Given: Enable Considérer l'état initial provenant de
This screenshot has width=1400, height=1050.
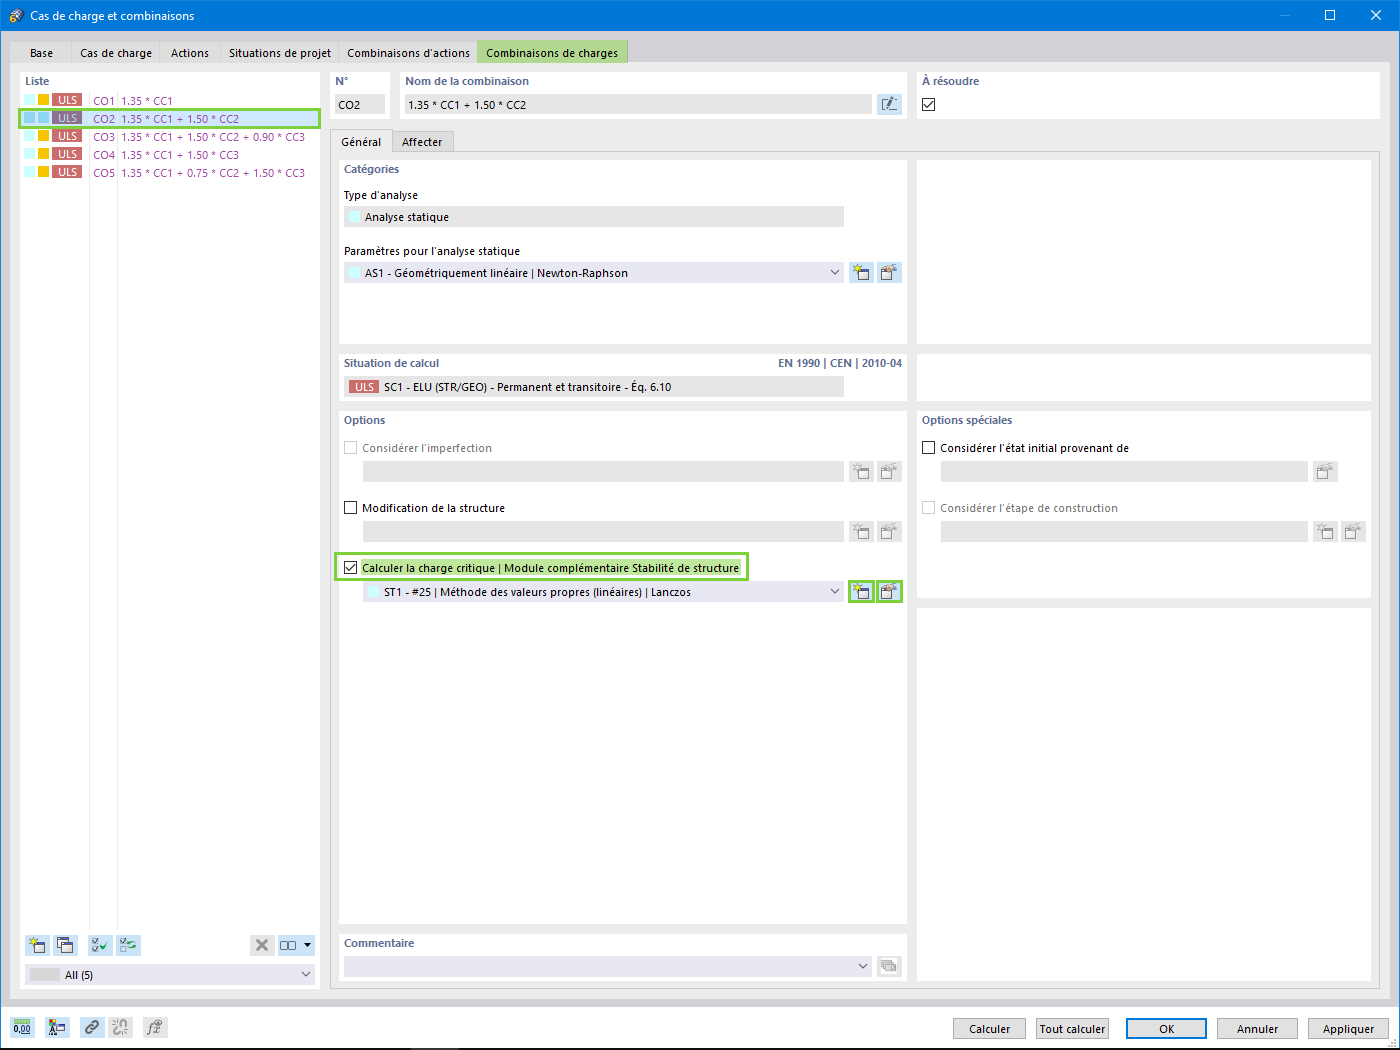Looking at the screenshot, I should 929,448.
